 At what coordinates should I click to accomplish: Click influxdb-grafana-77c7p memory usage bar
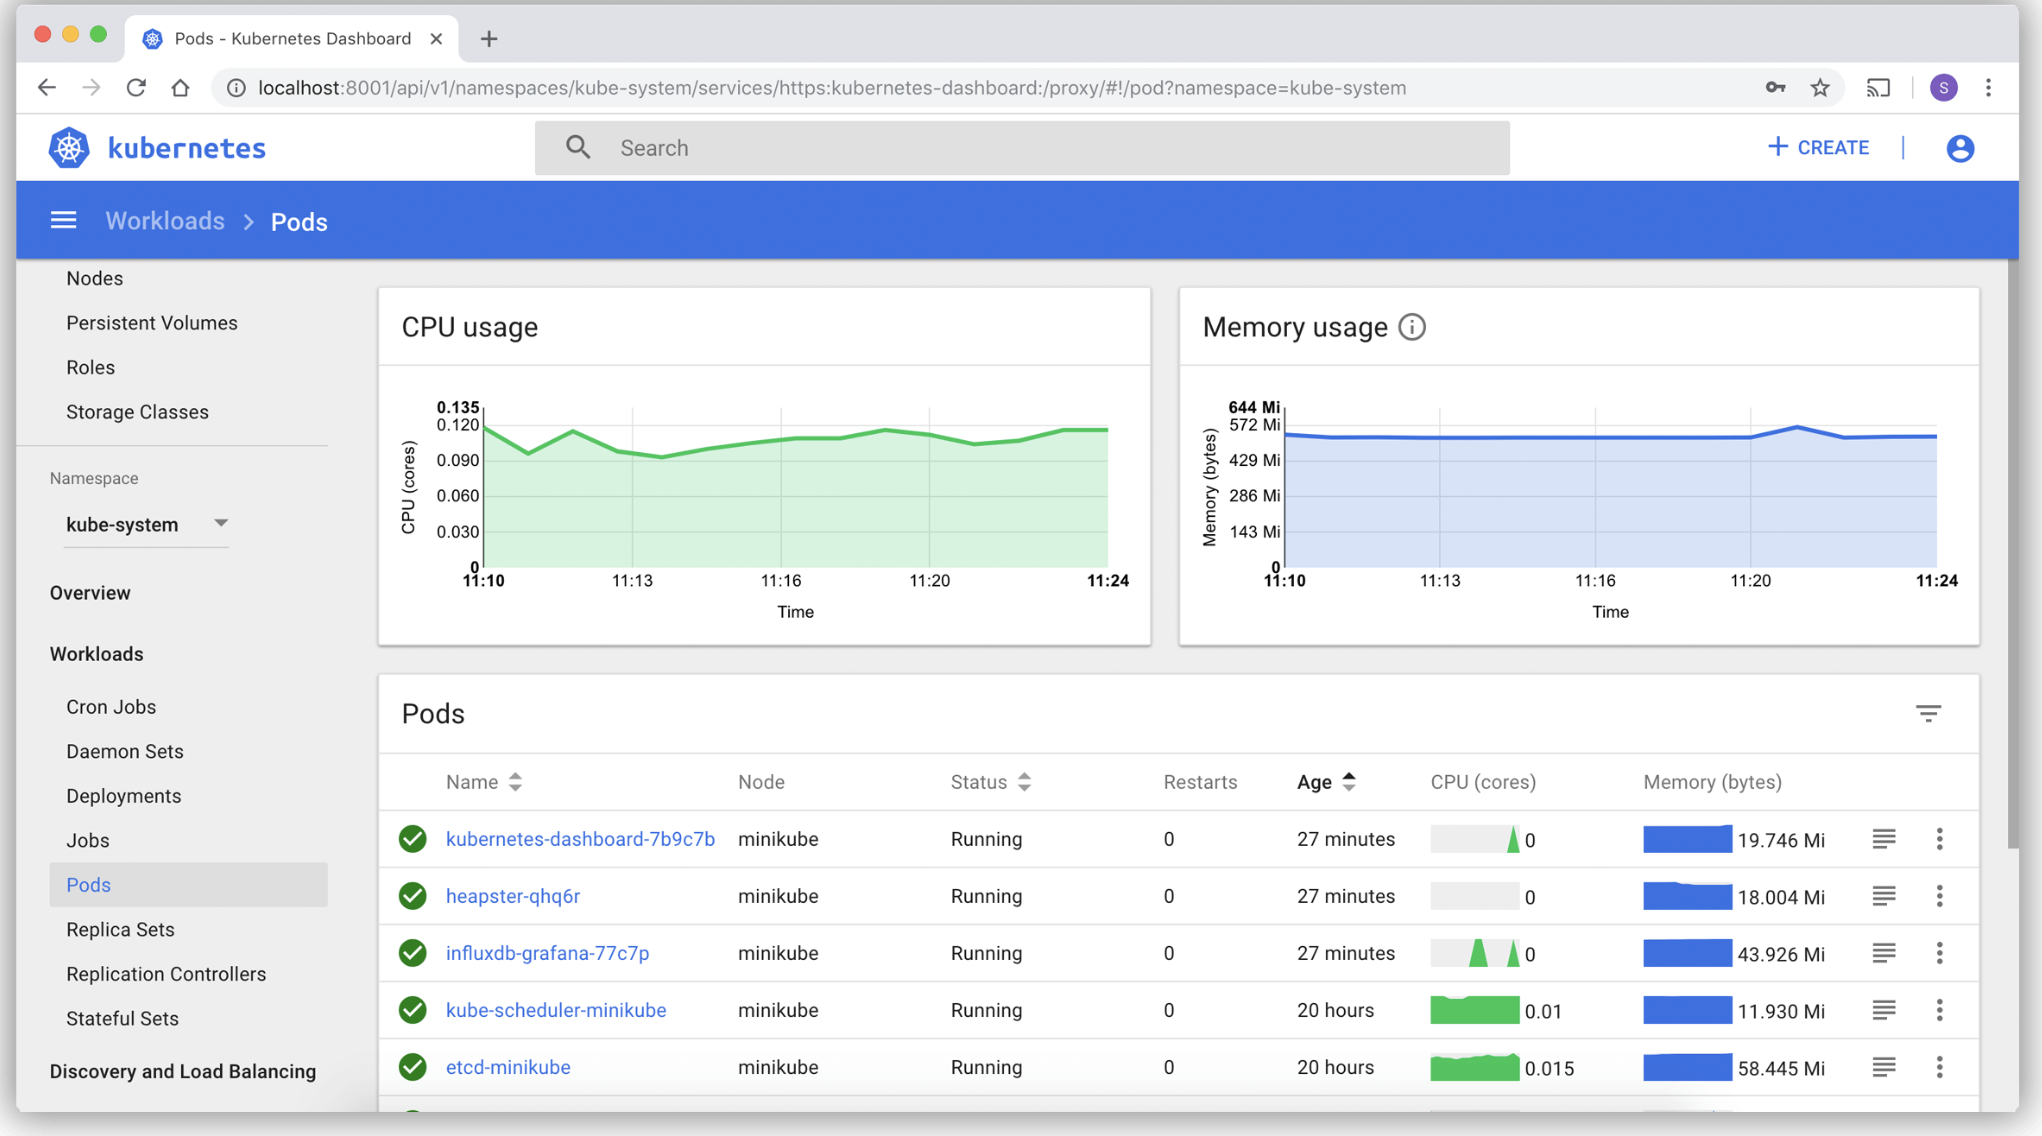point(1687,953)
